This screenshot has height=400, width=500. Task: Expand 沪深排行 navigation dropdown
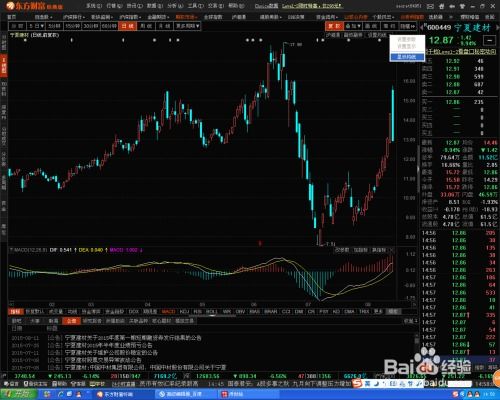point(74,17)
